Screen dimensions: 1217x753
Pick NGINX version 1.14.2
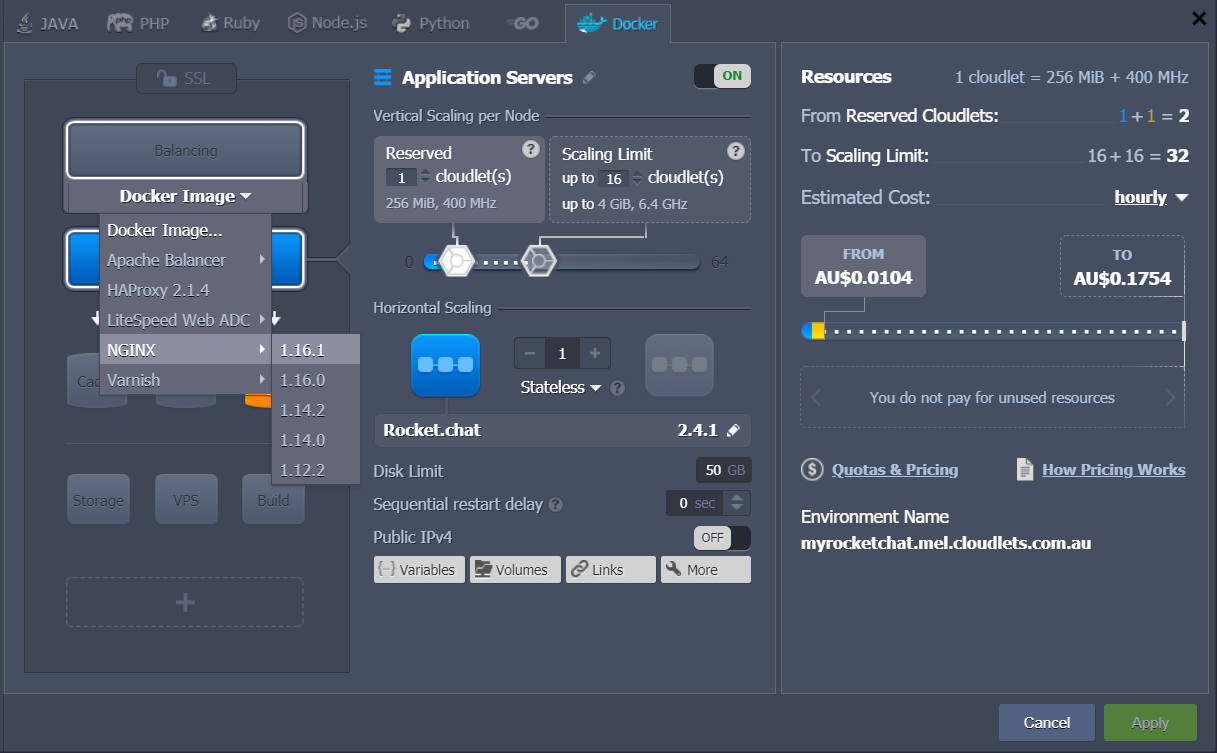tap(315, 410)
